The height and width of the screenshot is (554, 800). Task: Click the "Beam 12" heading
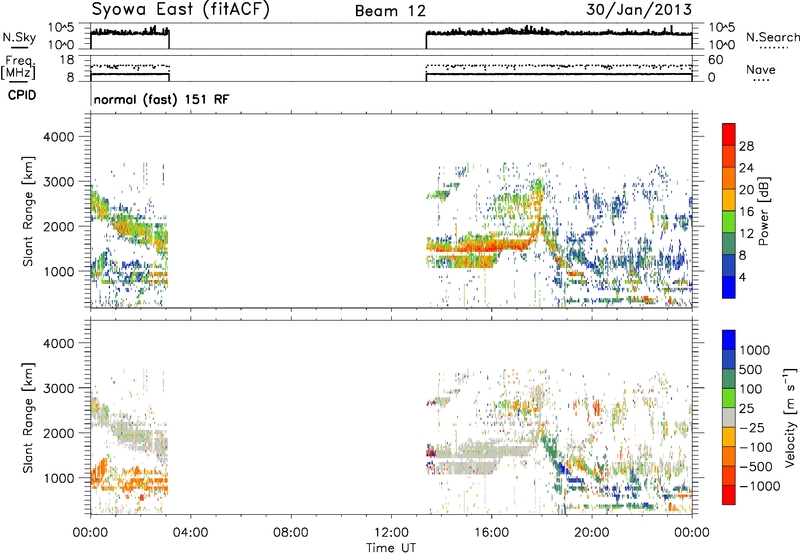pyautogui.click(x=390, y=11)
